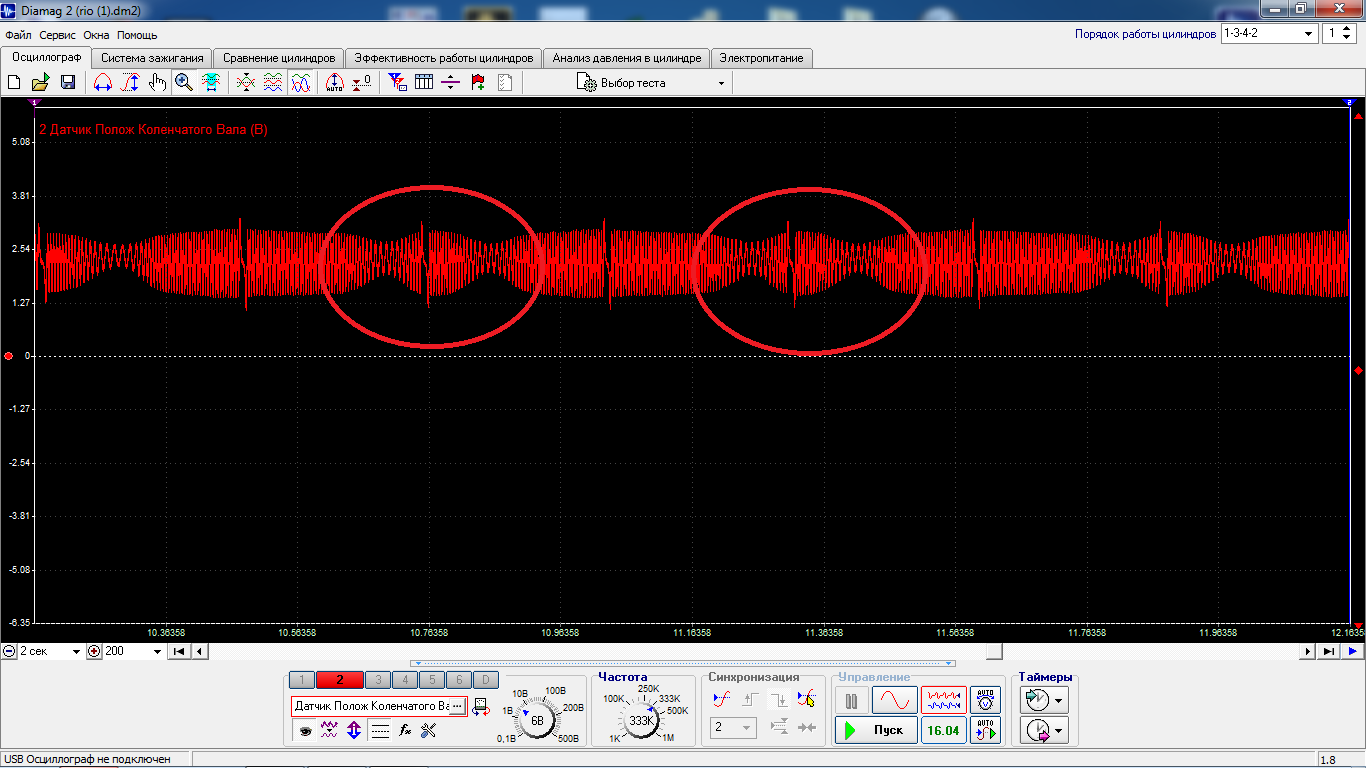
Task: Switch to the Сравнение цилиндров tab
Action: pos(279,58)
